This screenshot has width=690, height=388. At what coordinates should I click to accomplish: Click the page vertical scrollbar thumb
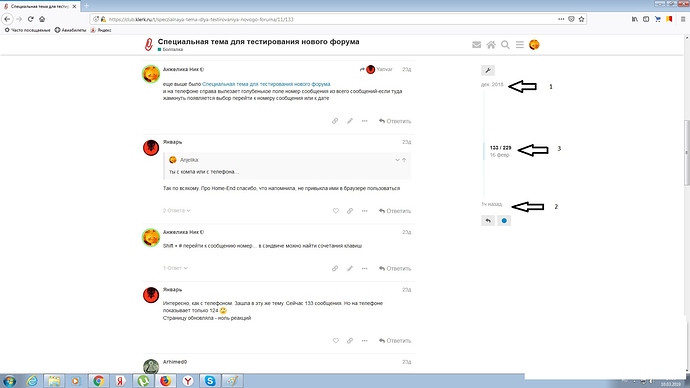(686, 153)
